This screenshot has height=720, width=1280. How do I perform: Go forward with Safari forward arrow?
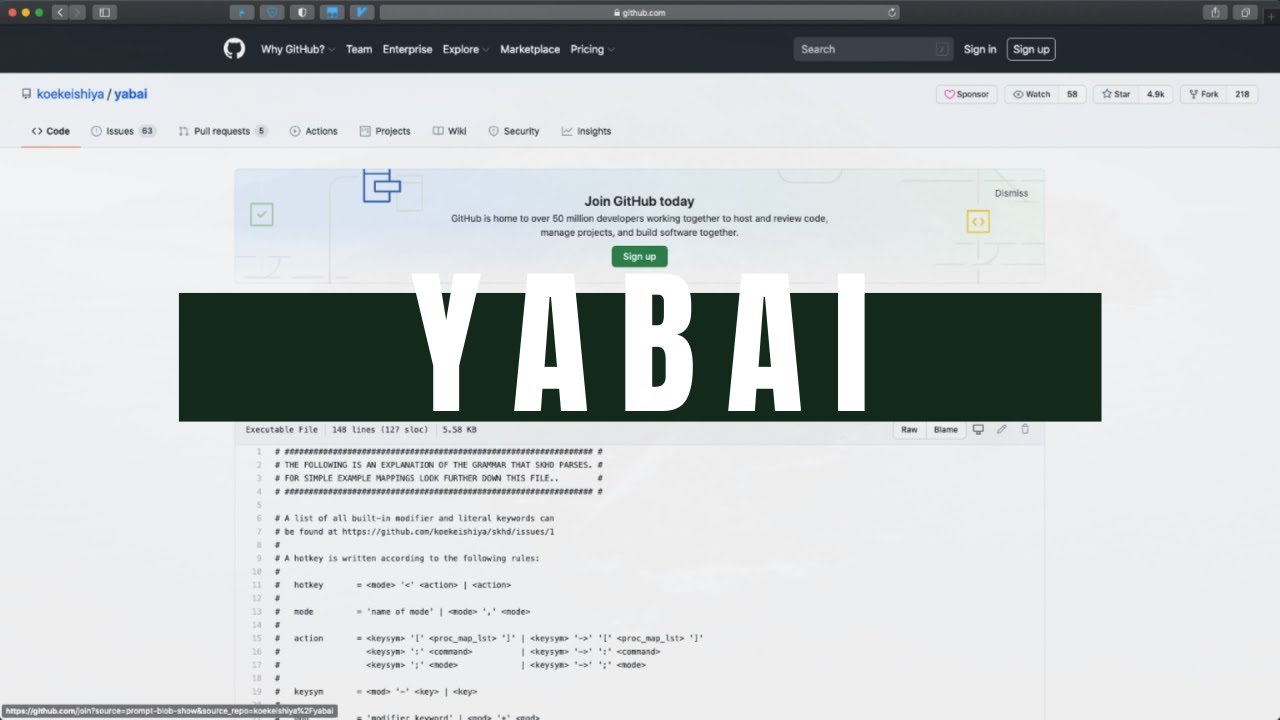77,12
